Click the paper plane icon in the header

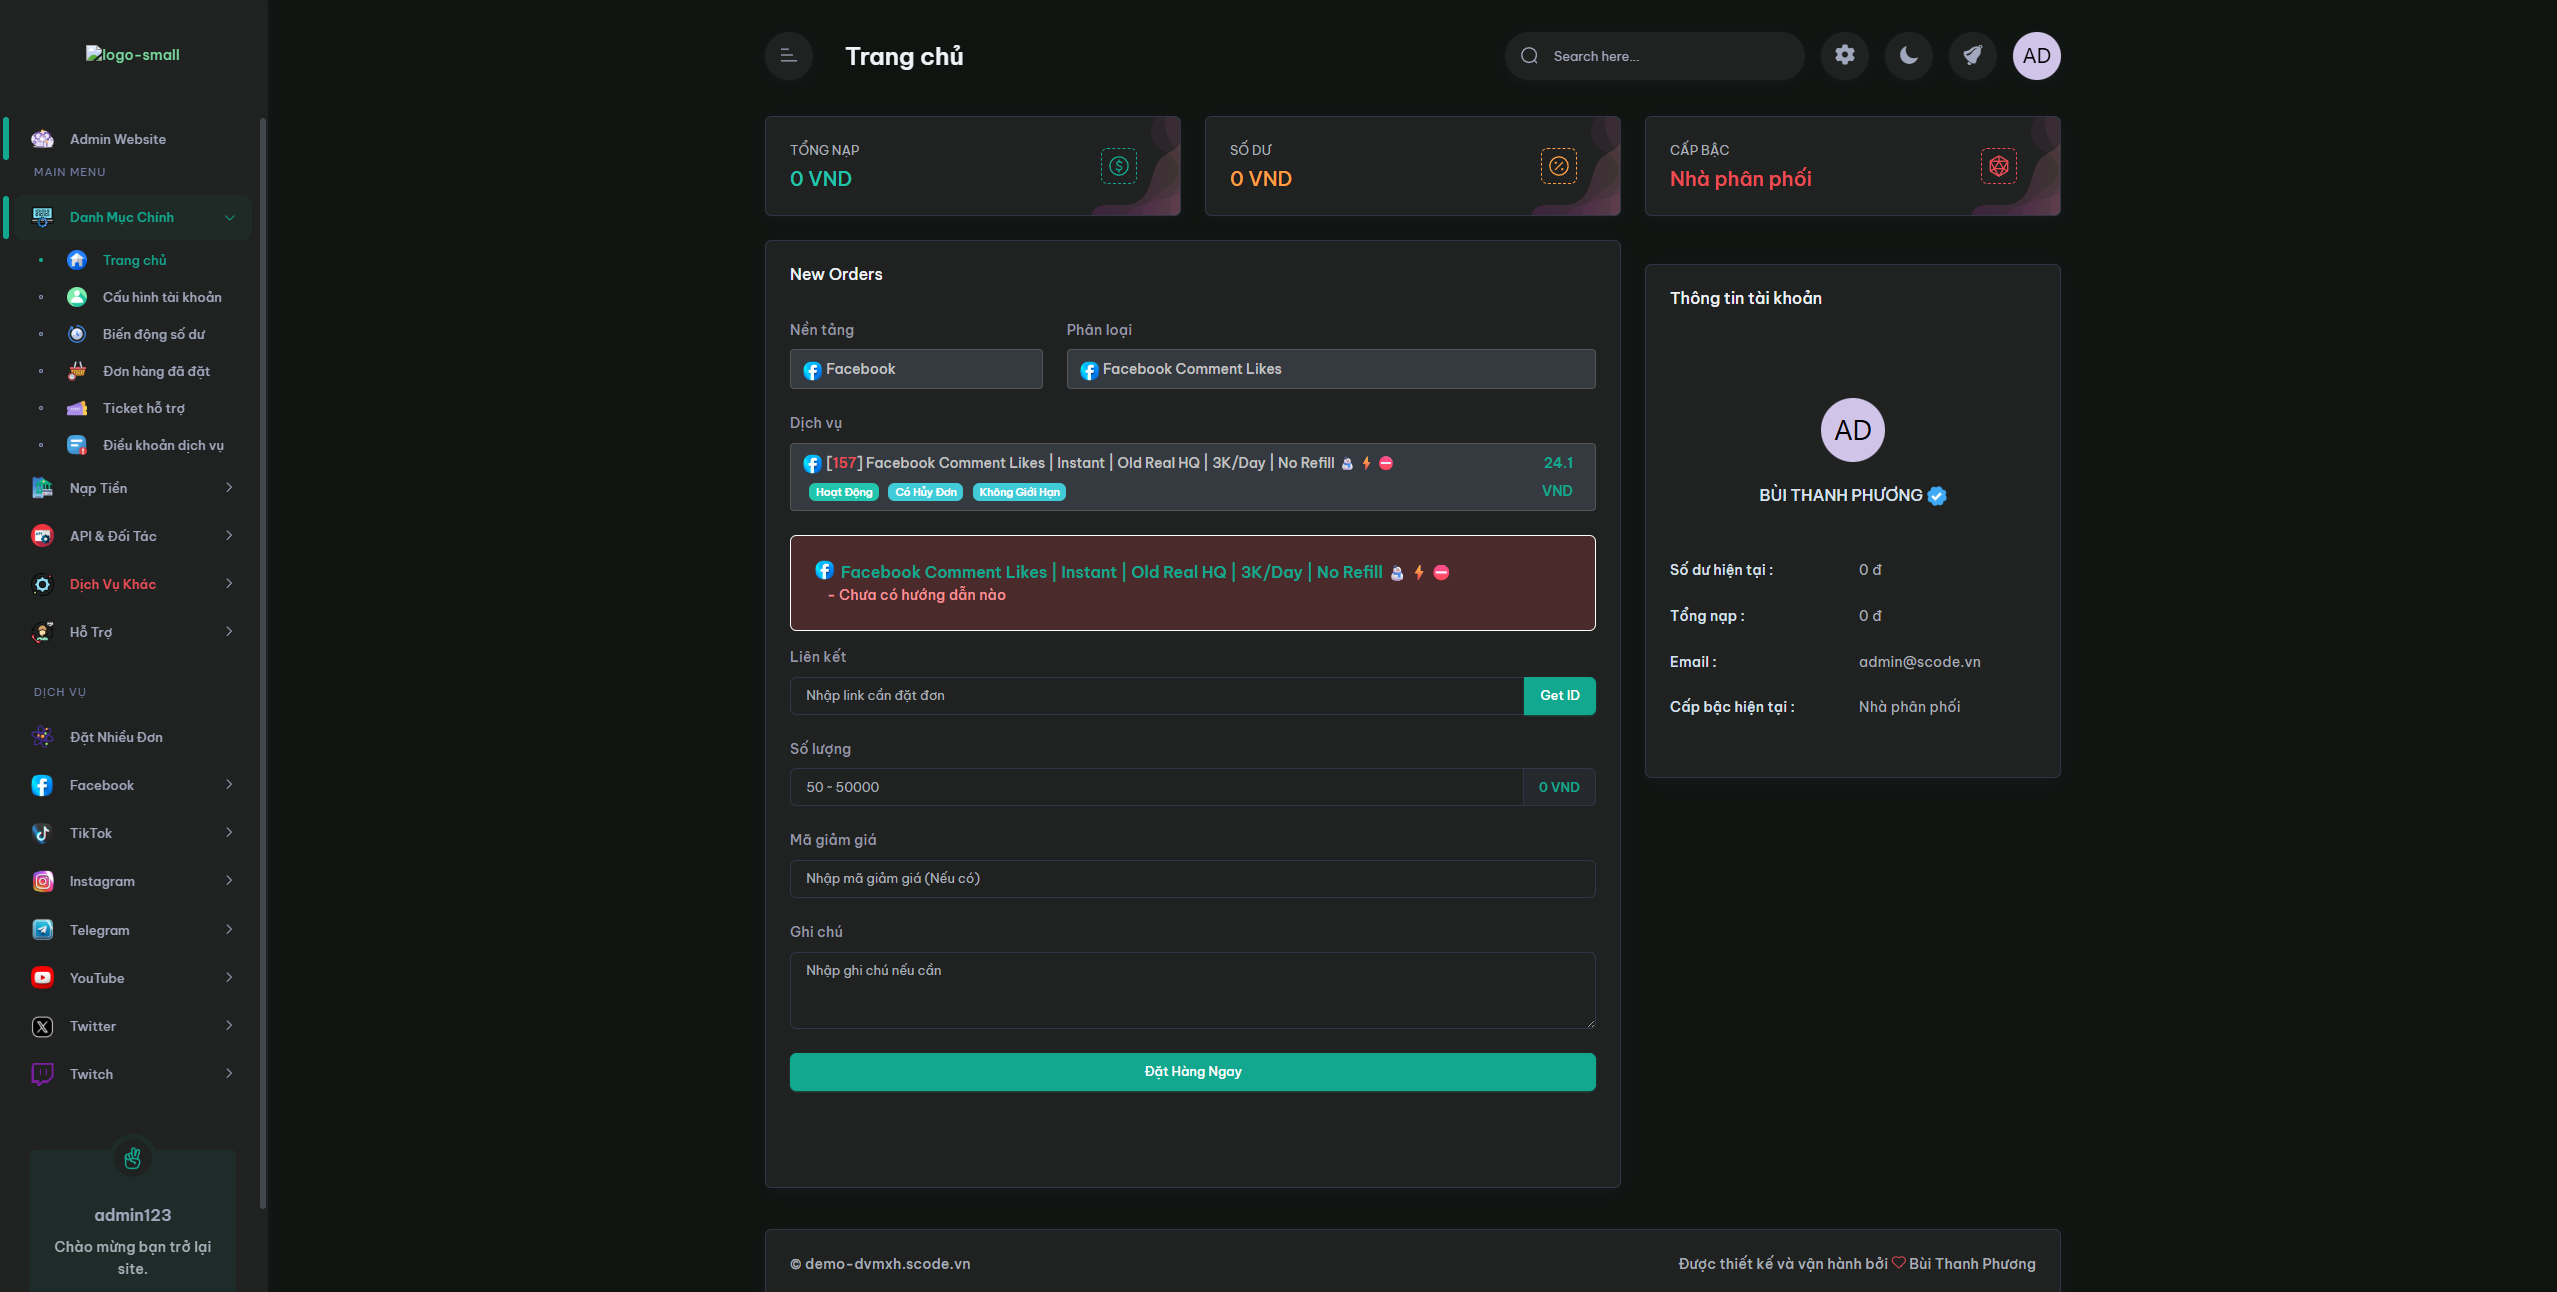1972,55
